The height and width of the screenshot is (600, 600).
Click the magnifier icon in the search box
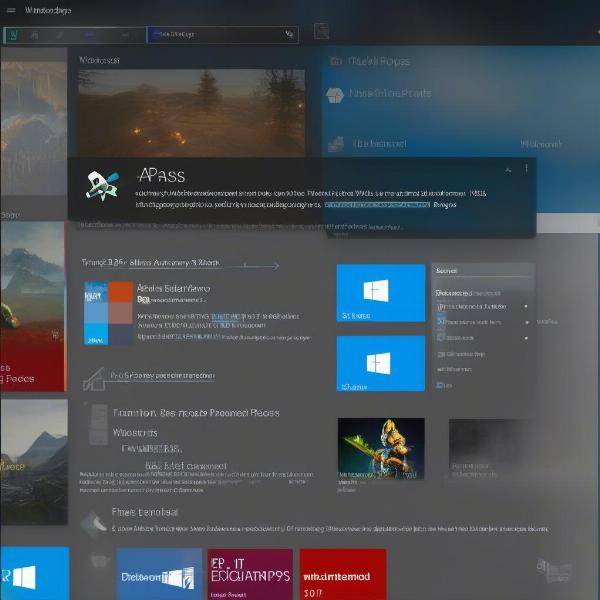(289, 34)
